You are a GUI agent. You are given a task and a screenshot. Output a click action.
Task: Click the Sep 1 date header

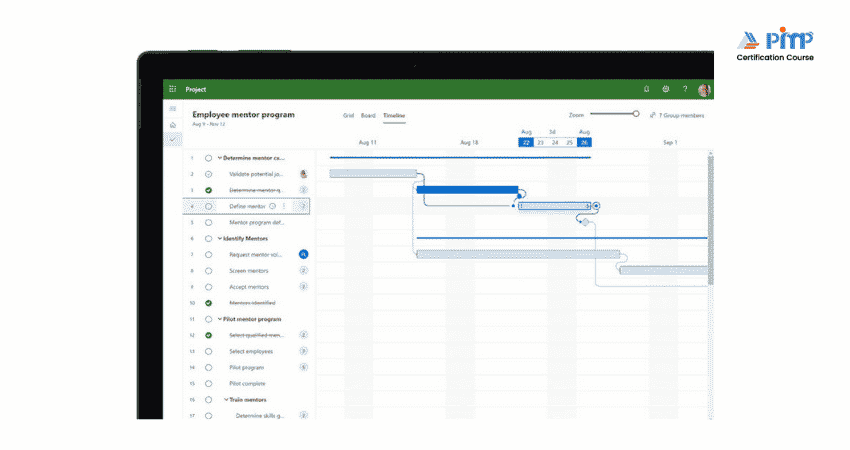pyautogui.click(x=670, y=143)
